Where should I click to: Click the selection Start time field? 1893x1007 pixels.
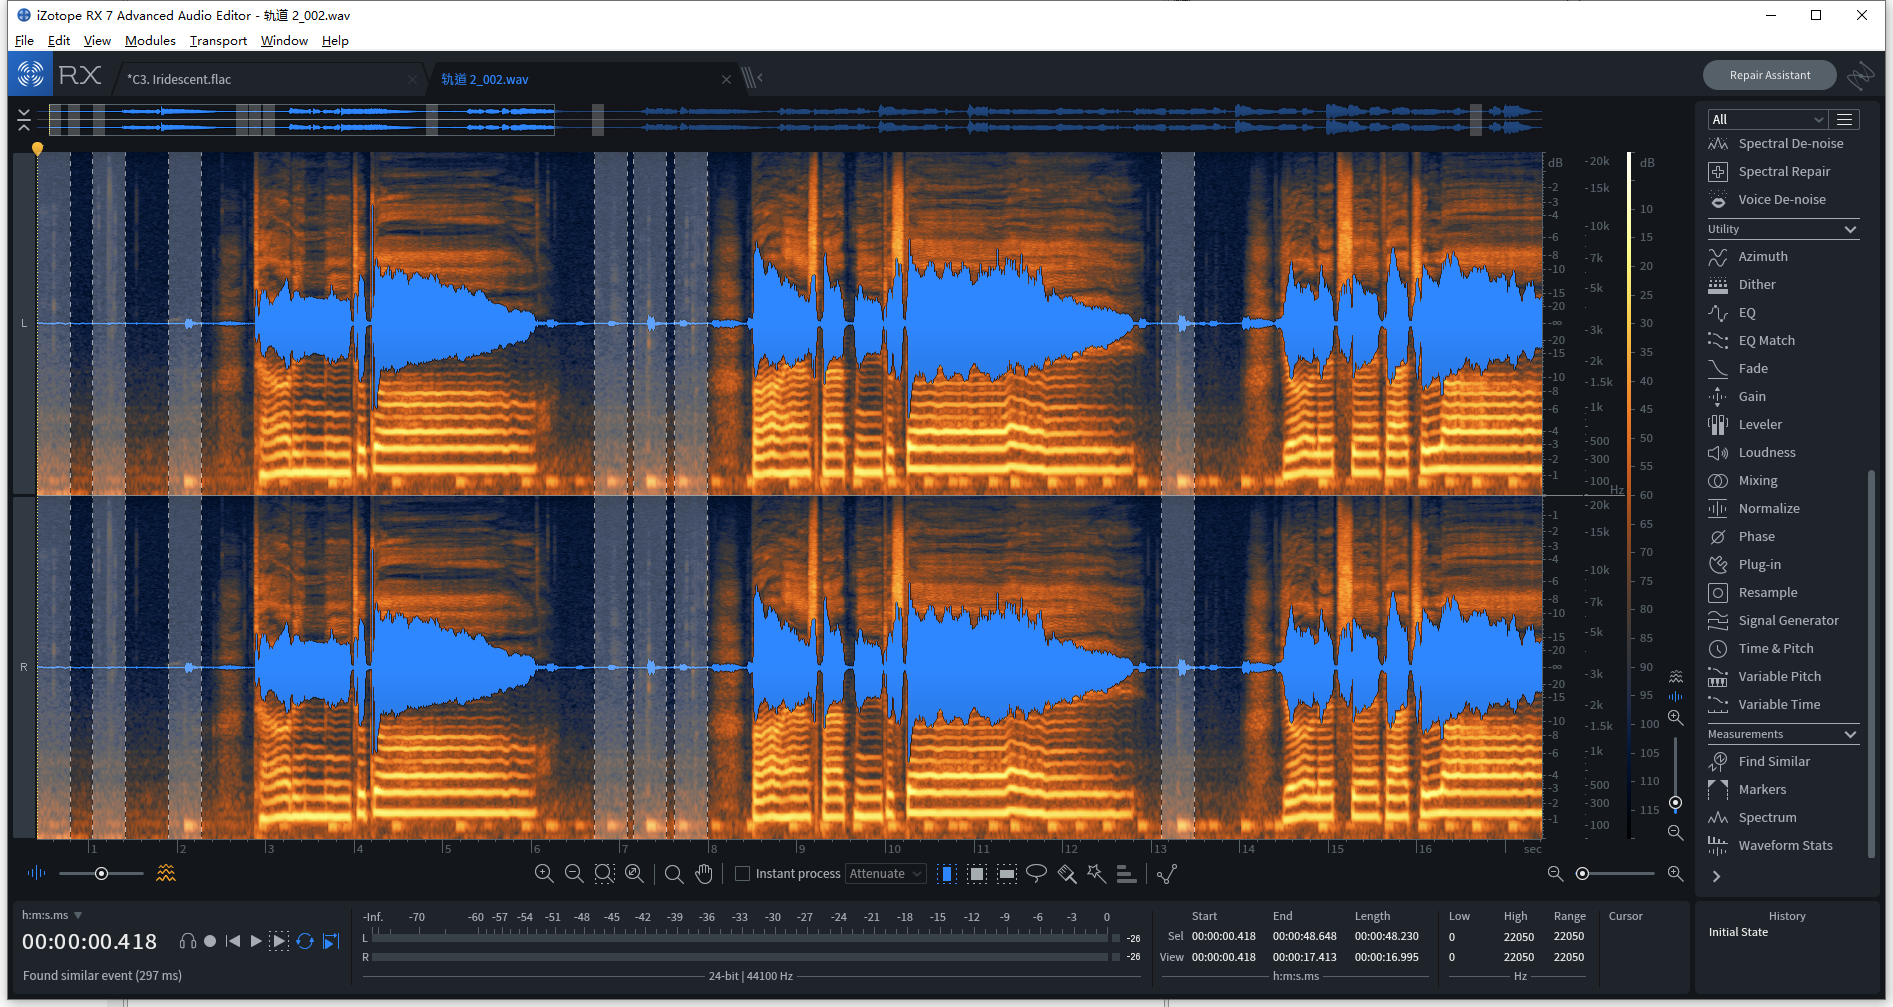pyautogui.click(x=1223, y=937)
